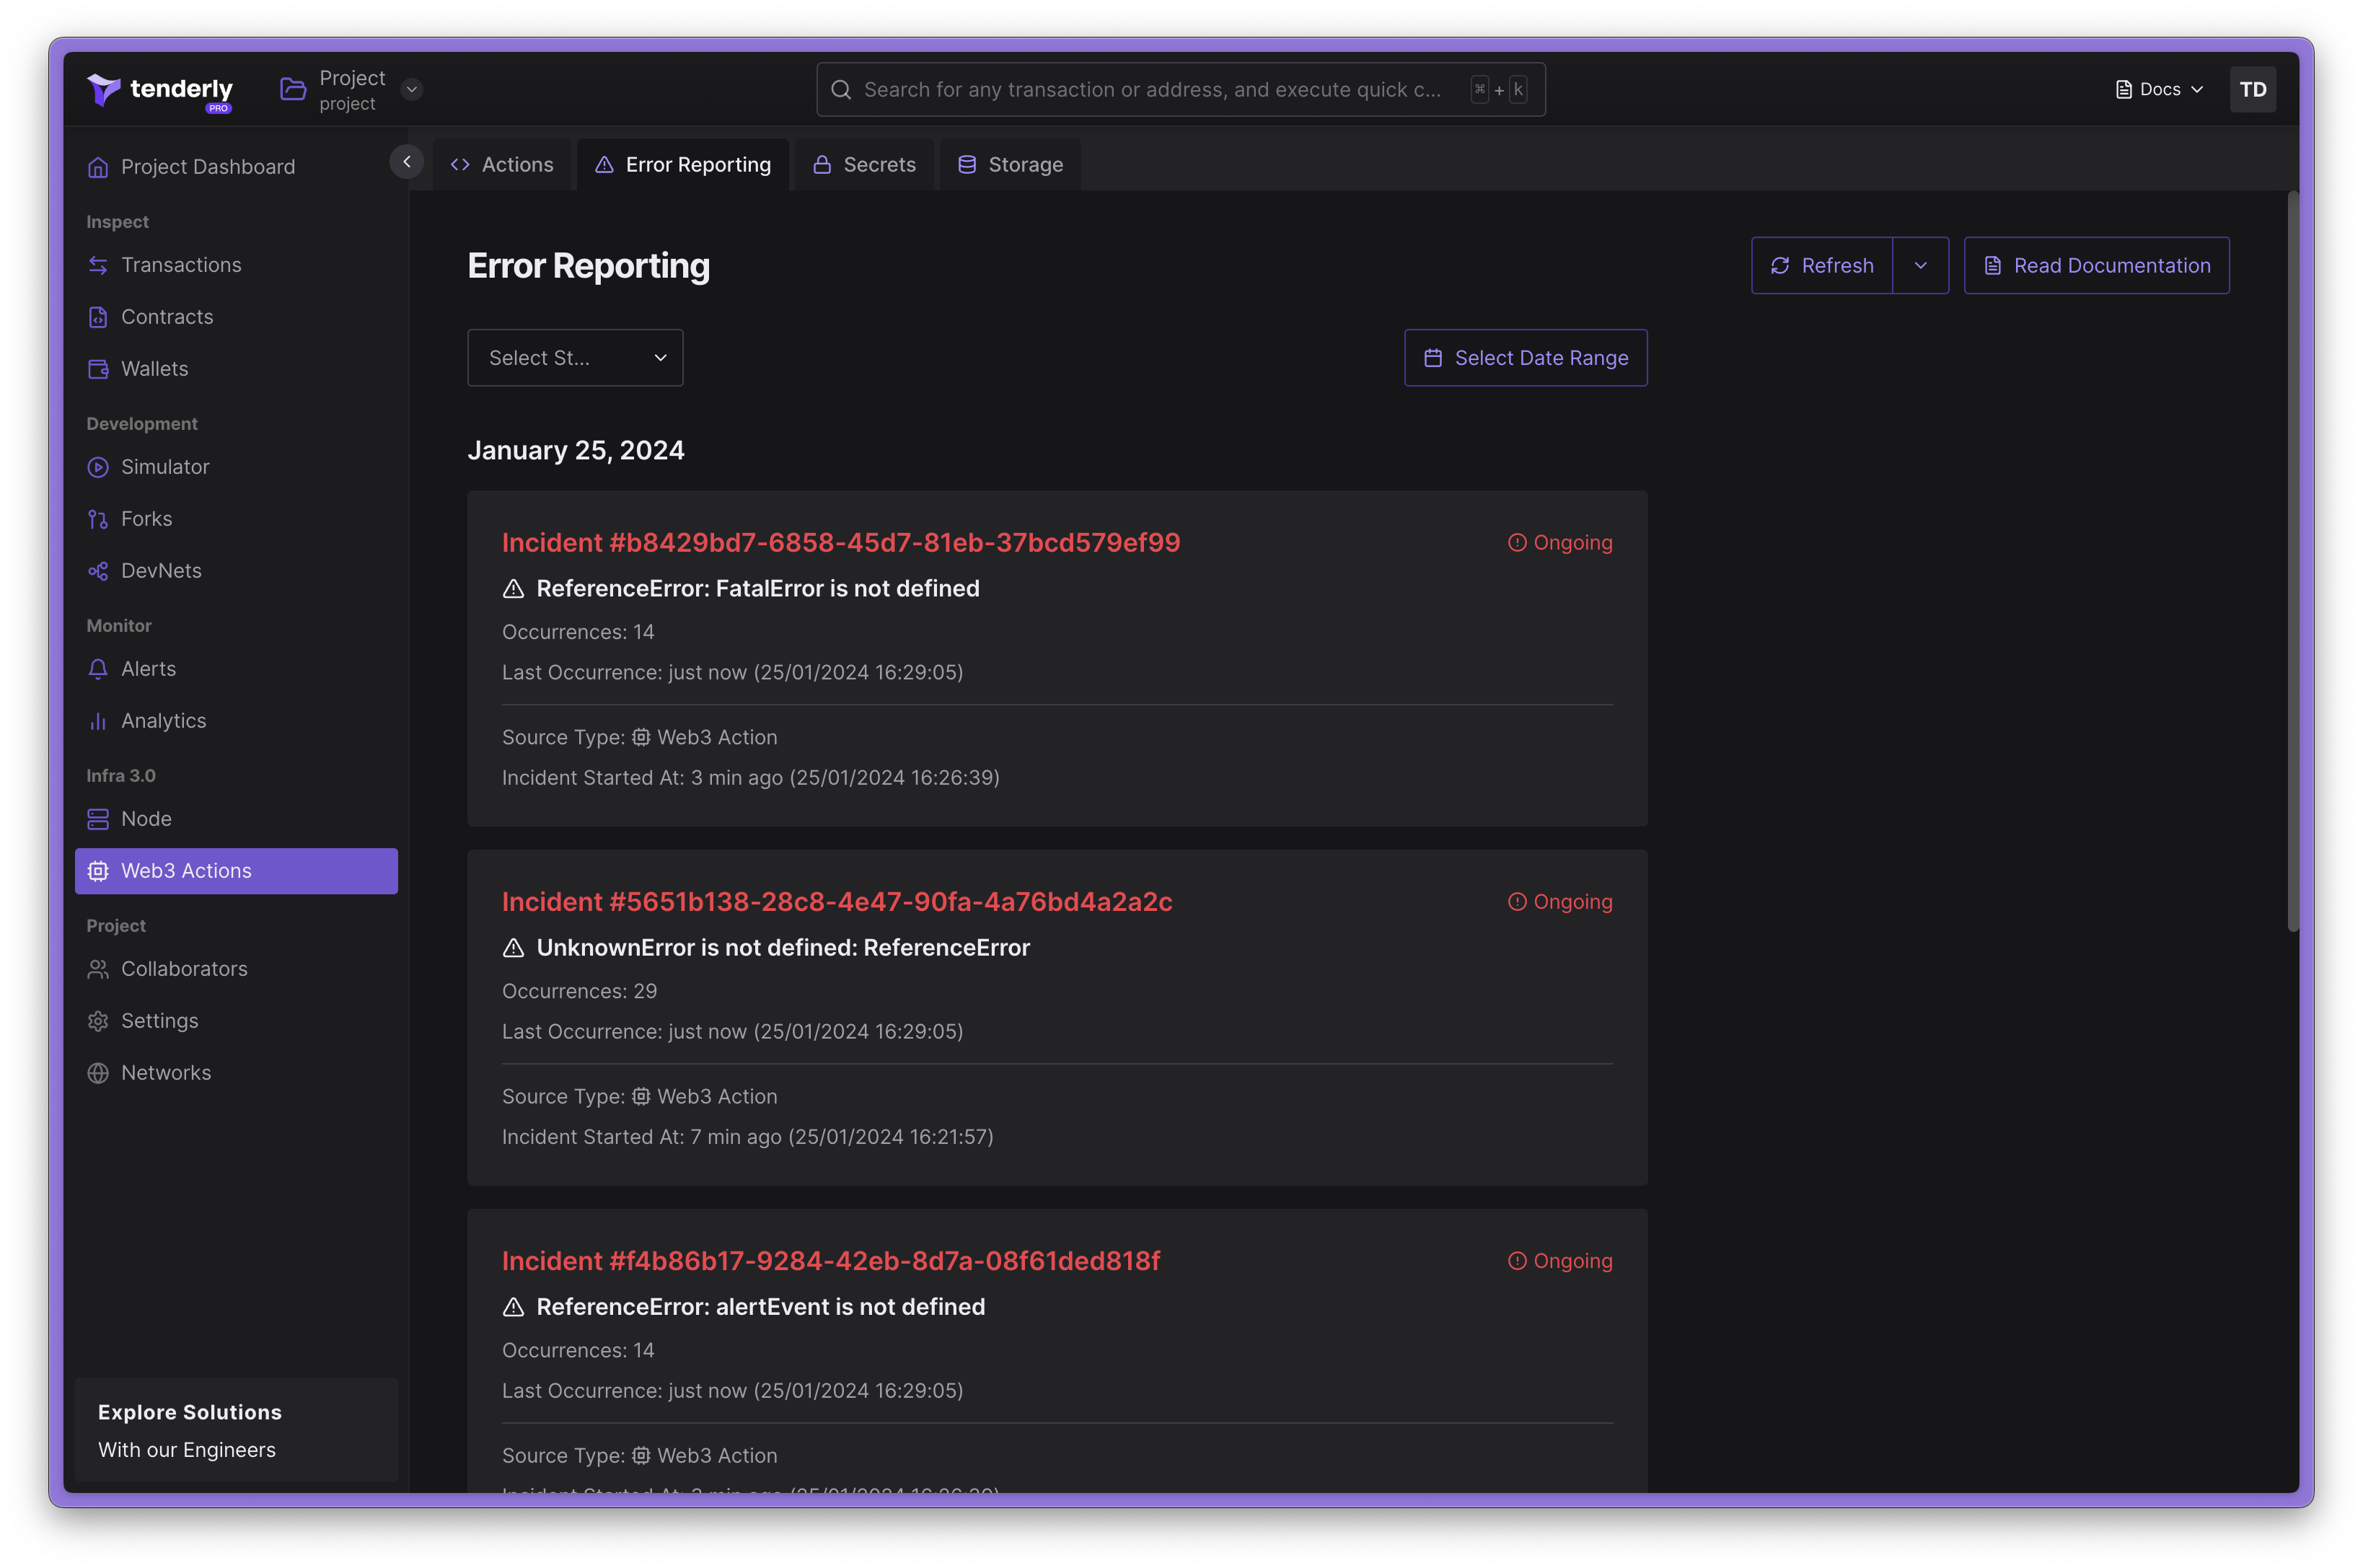Viewport: 2363px width, 1568px height.
Task: Open Incident #5651b138-28c8-4e47-90fa-4a76bd4a2a2c
Action: click(837, 902)
